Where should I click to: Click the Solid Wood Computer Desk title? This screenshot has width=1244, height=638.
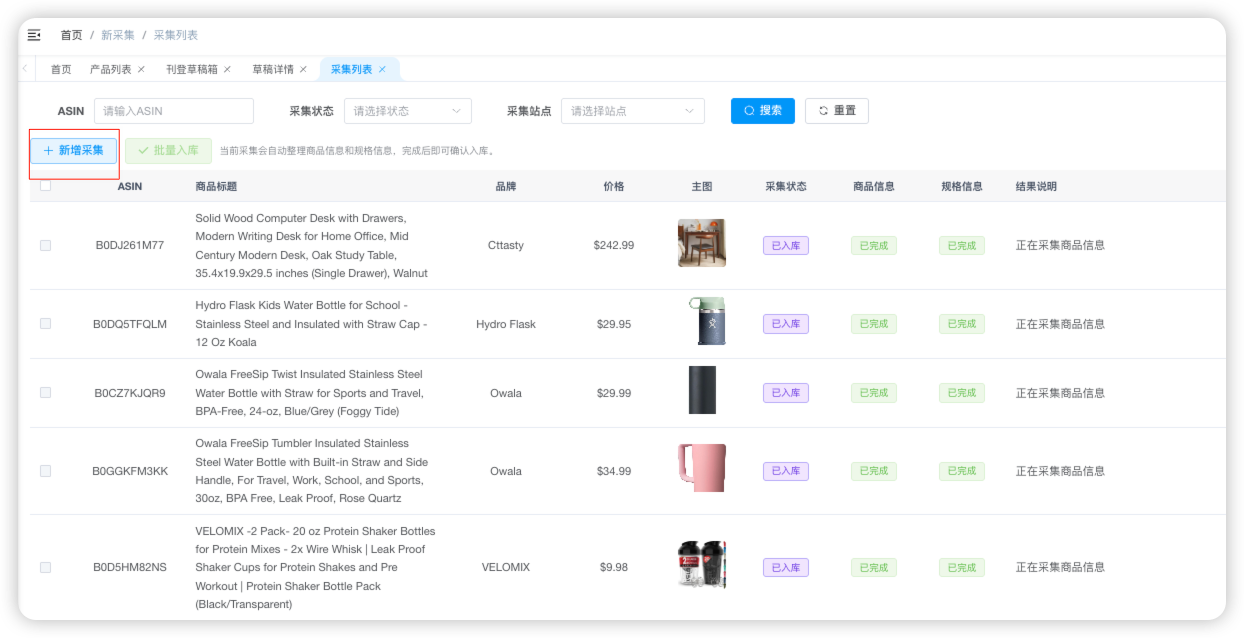click(312, 245)
